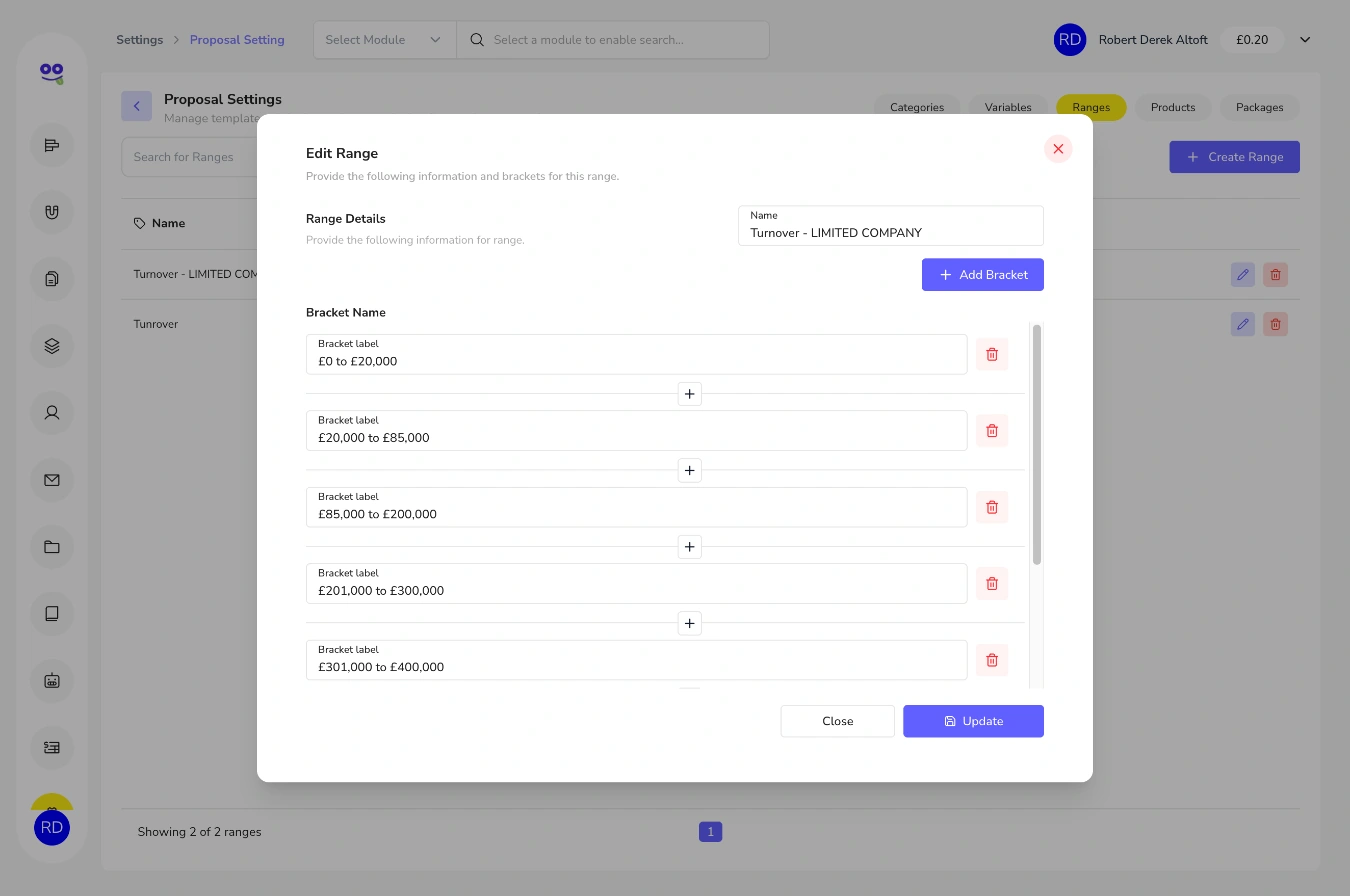Screen dimensions: 1350x896
Task: Delete the £0 to £20,000 bracket
Action: coord(992,354)
